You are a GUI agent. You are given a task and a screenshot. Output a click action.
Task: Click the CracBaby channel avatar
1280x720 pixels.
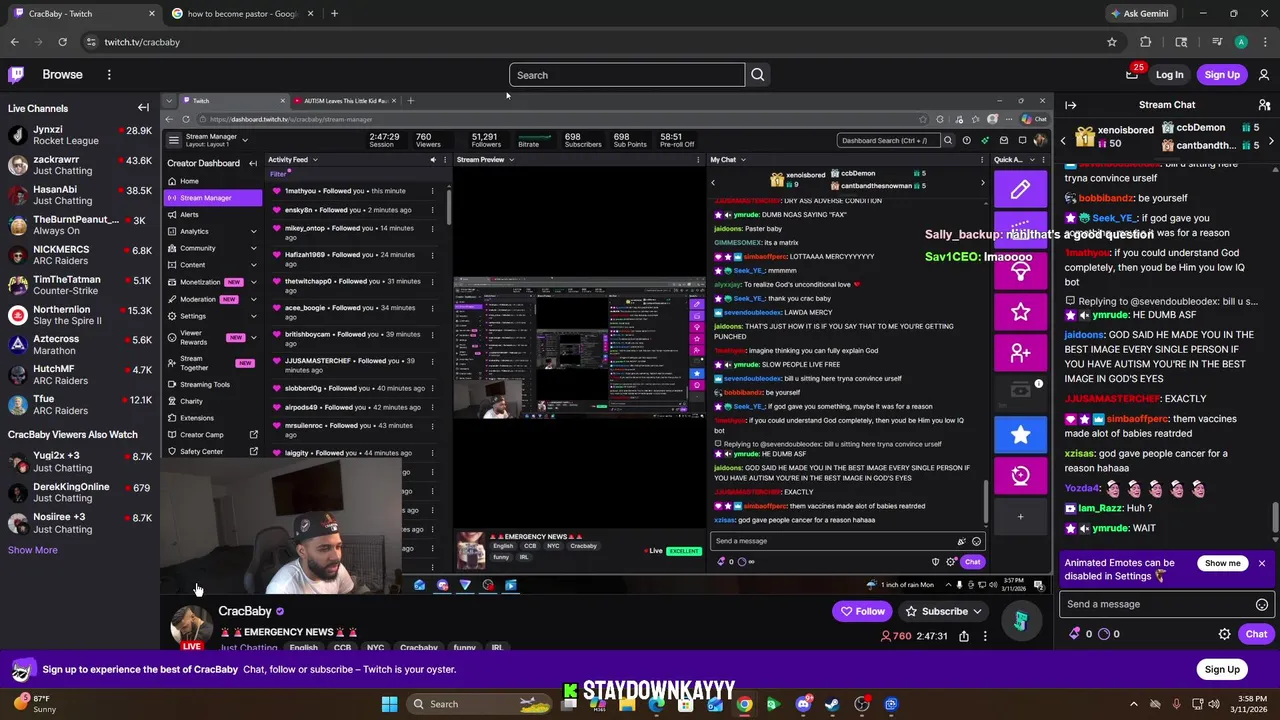pyautogui.click(x=190, y=628)
